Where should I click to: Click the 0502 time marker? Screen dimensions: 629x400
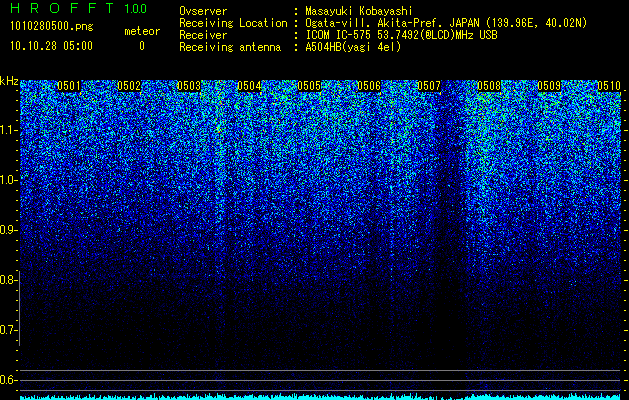129,86
